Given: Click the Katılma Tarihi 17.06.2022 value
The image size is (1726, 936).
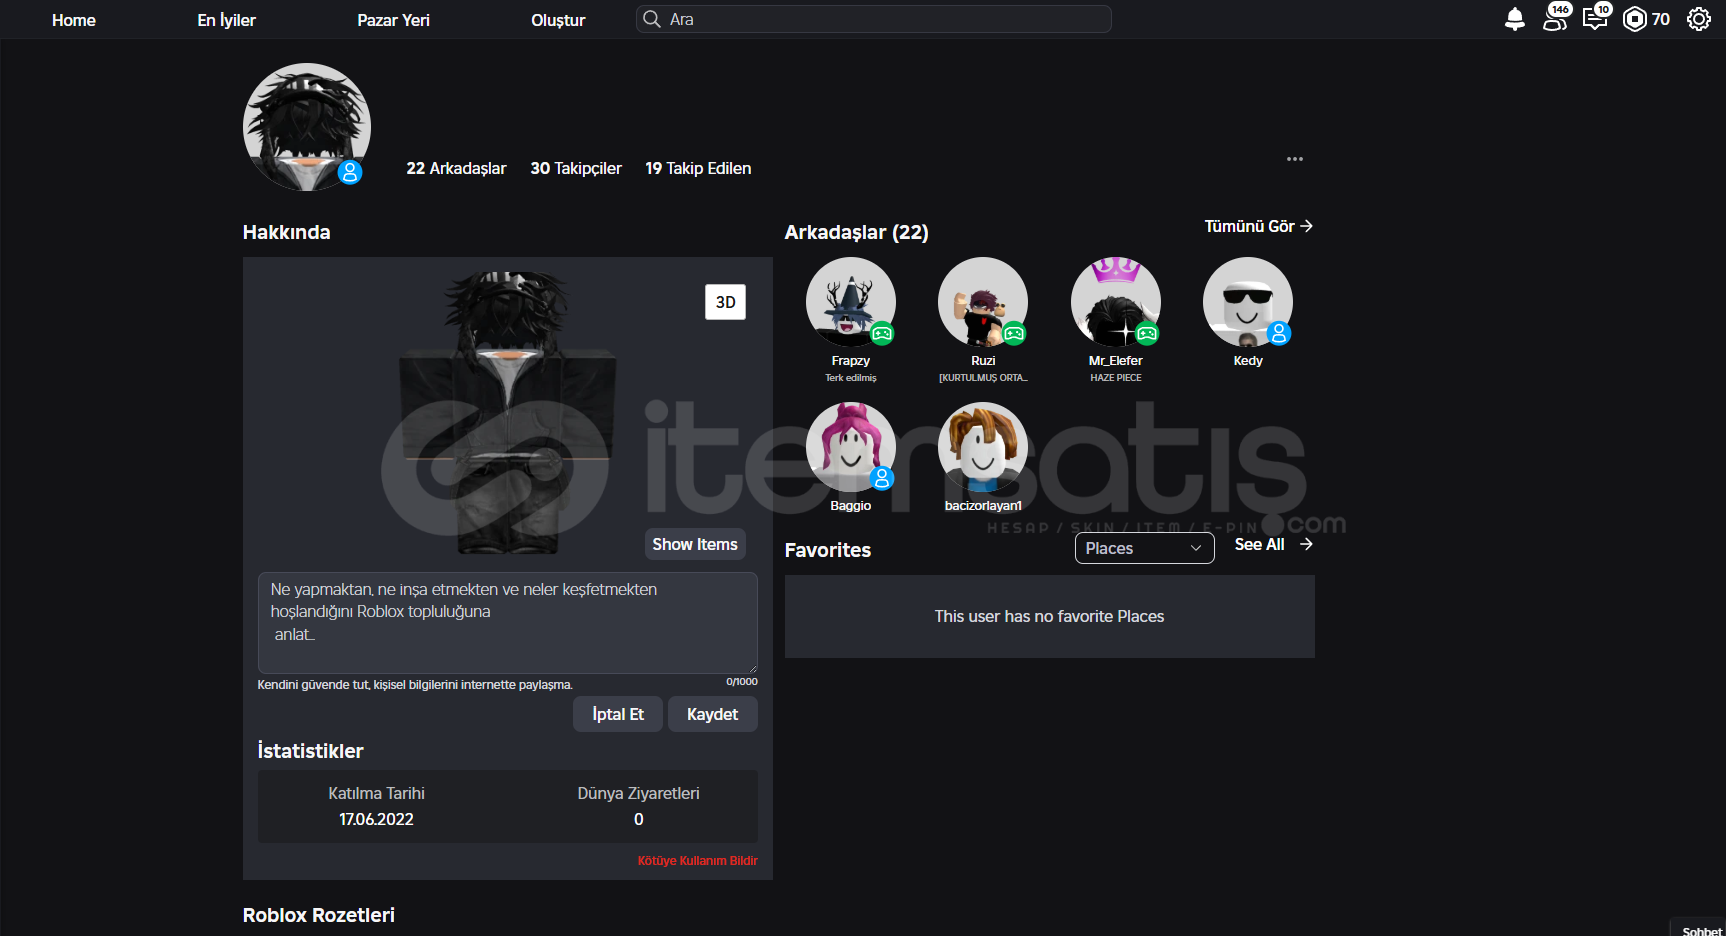Looking at the screenshot, I should pos(376,819).
